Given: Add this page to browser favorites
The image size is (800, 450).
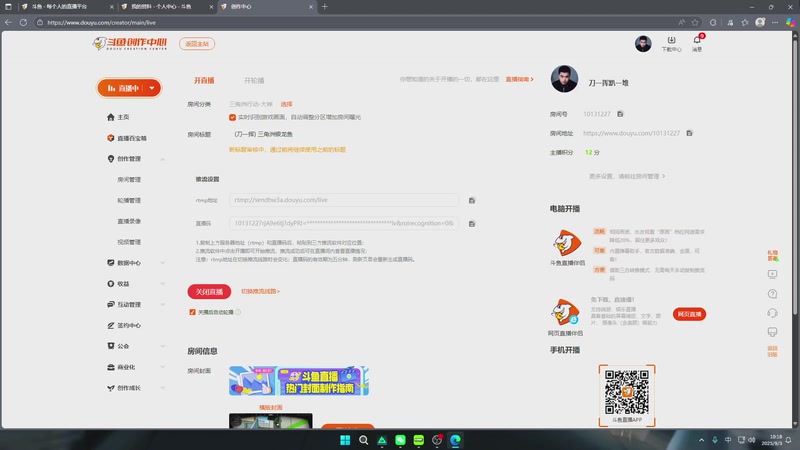Looking at the screenshot, I should [695, 22].
